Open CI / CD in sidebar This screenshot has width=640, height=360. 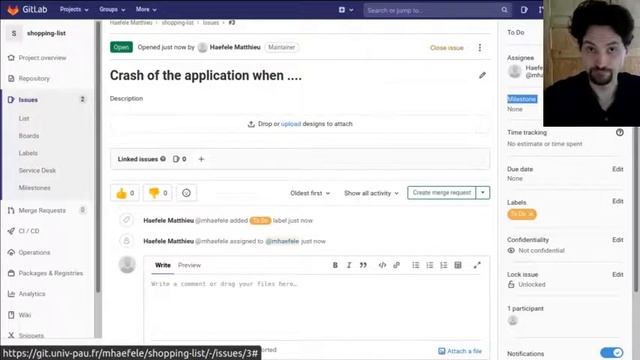[29, 231]
